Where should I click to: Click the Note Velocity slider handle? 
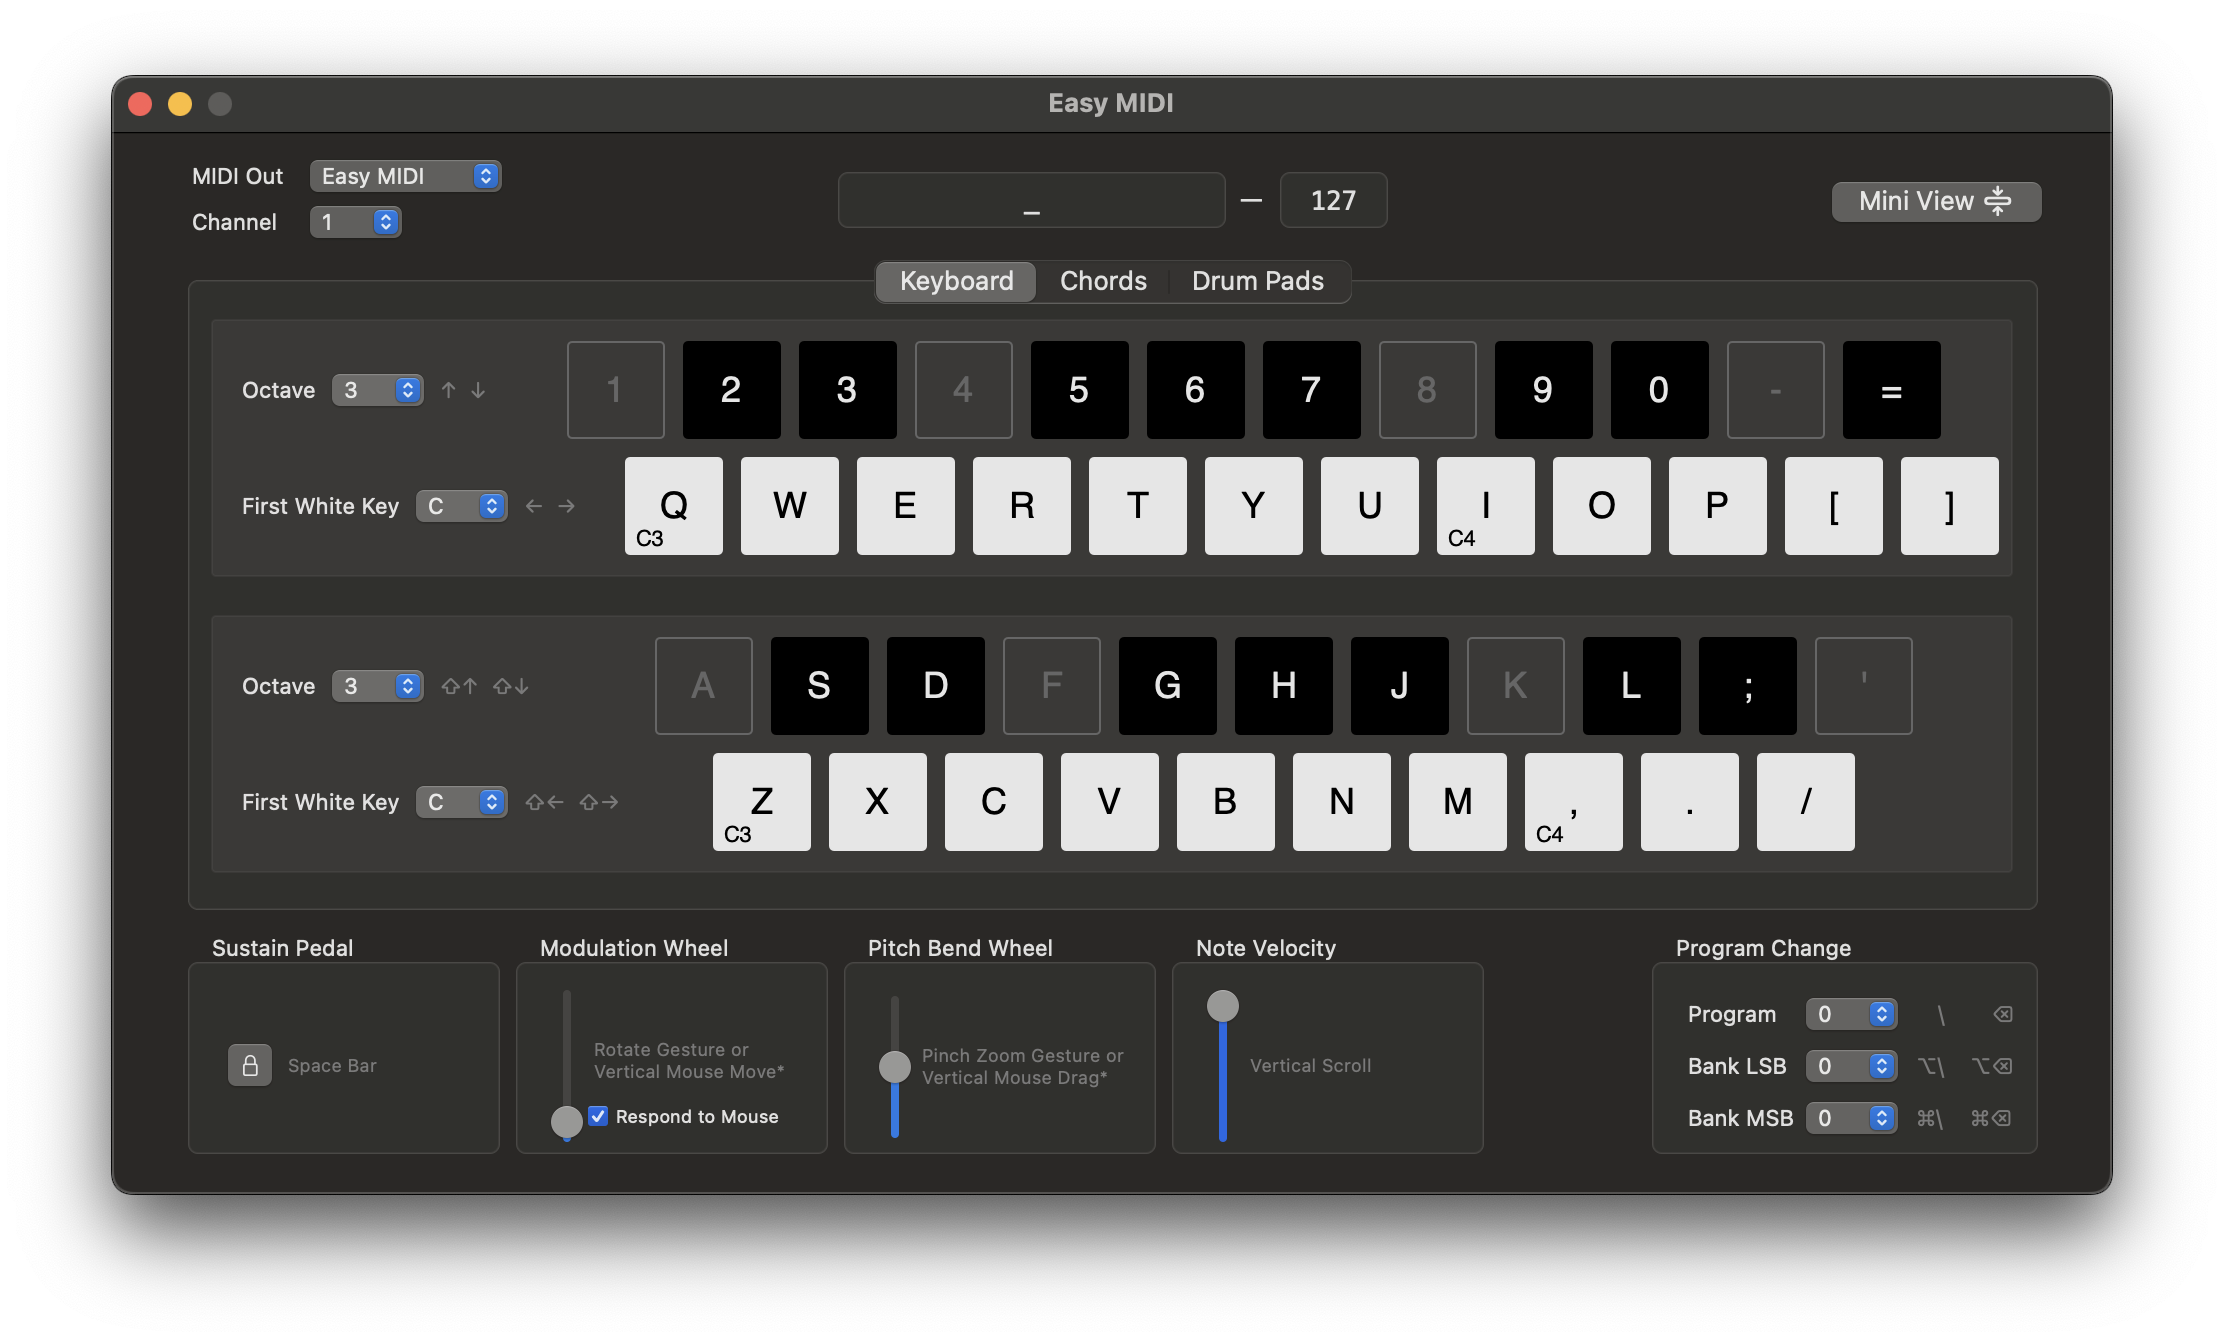1222,1005
